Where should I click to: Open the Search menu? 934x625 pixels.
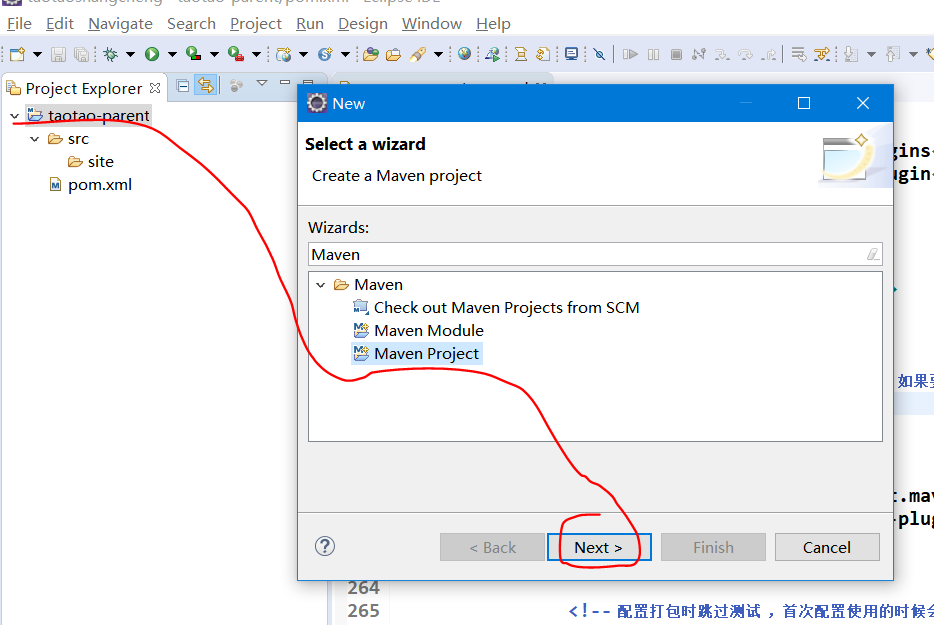point(191,24)
